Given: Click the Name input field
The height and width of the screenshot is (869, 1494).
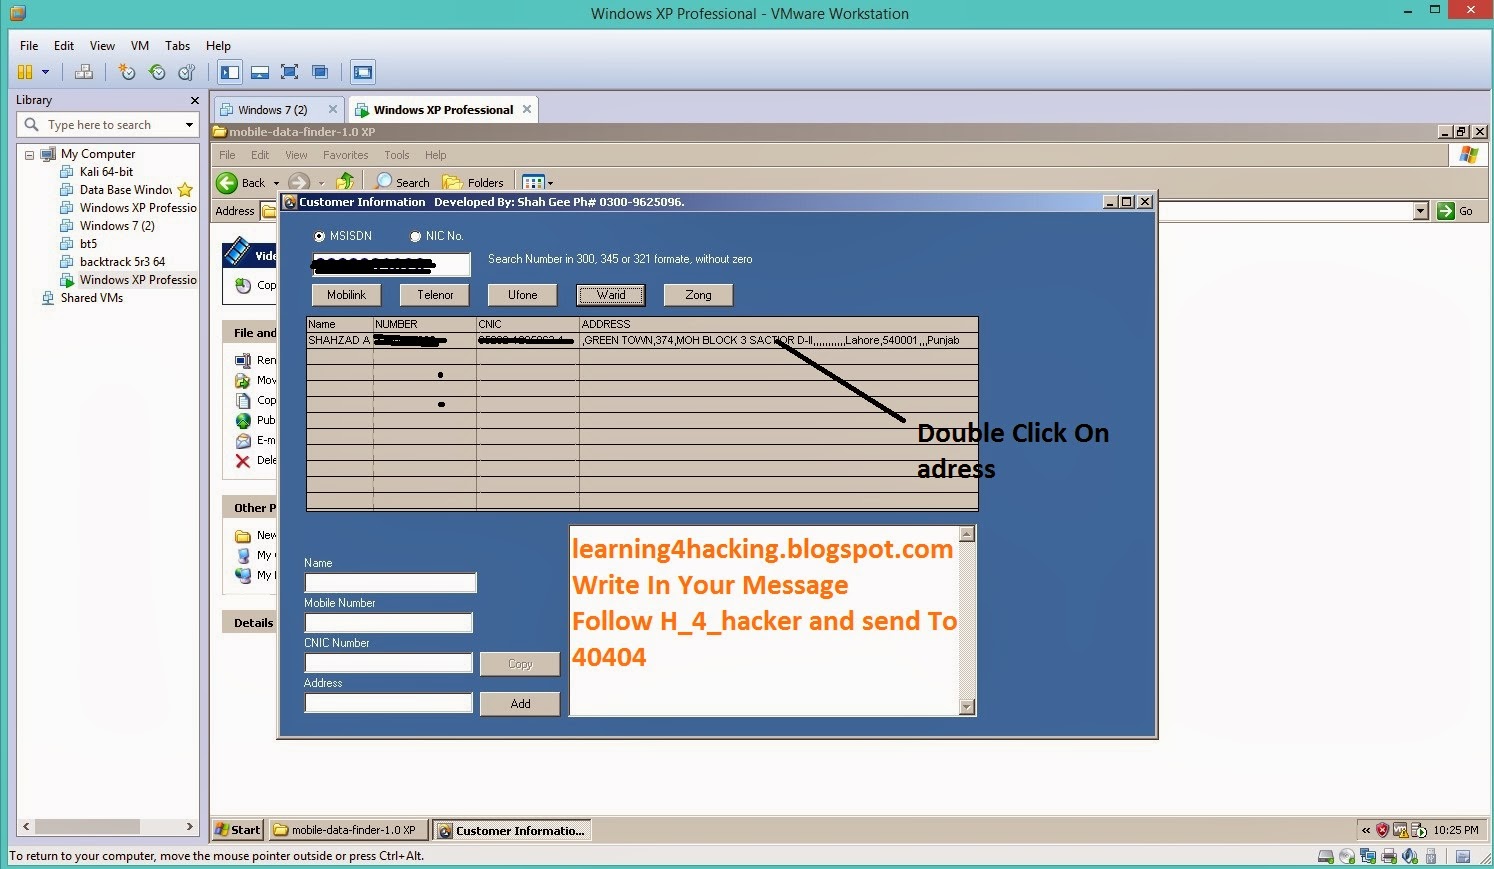Looking at the screenshot, I should tap(390, 583).
